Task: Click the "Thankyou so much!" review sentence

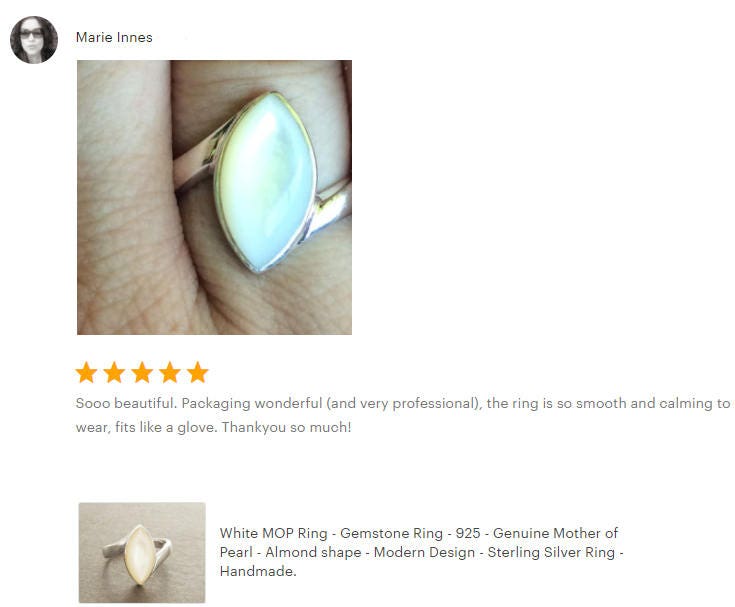Action: tap(286, 427)
